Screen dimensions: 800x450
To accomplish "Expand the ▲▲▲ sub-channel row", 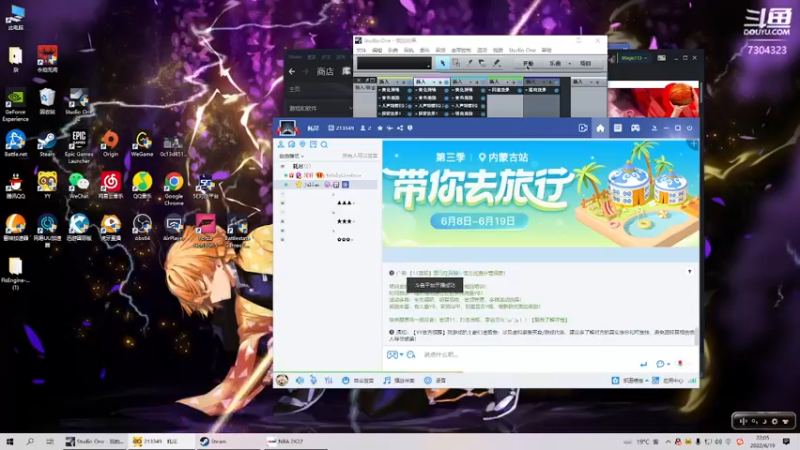I will click(283, 203).
